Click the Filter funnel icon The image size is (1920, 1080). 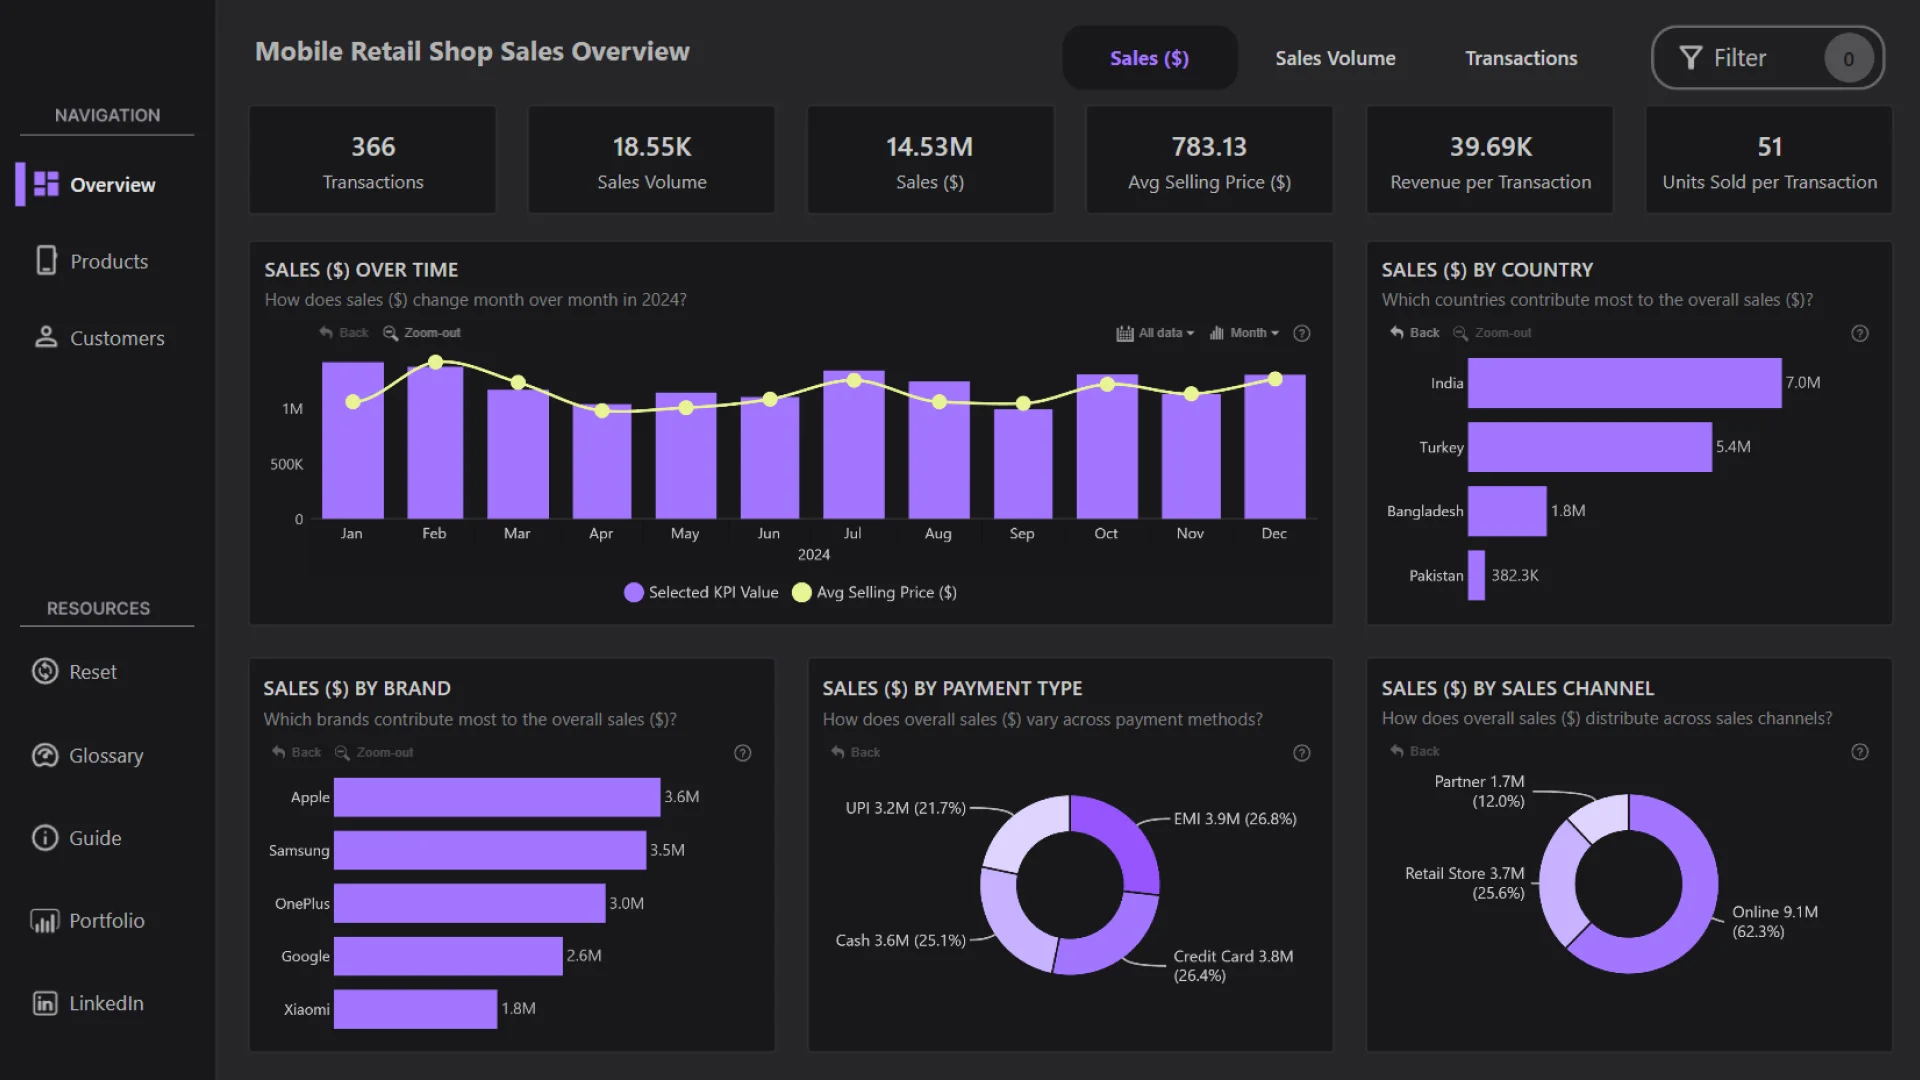[x=1690, y=58]
